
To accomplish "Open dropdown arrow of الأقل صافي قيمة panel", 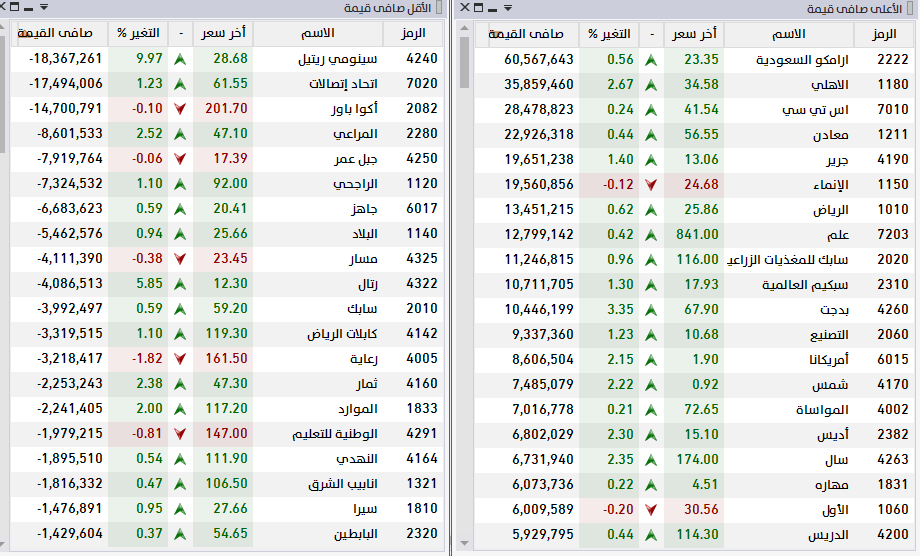I will 44,8.
